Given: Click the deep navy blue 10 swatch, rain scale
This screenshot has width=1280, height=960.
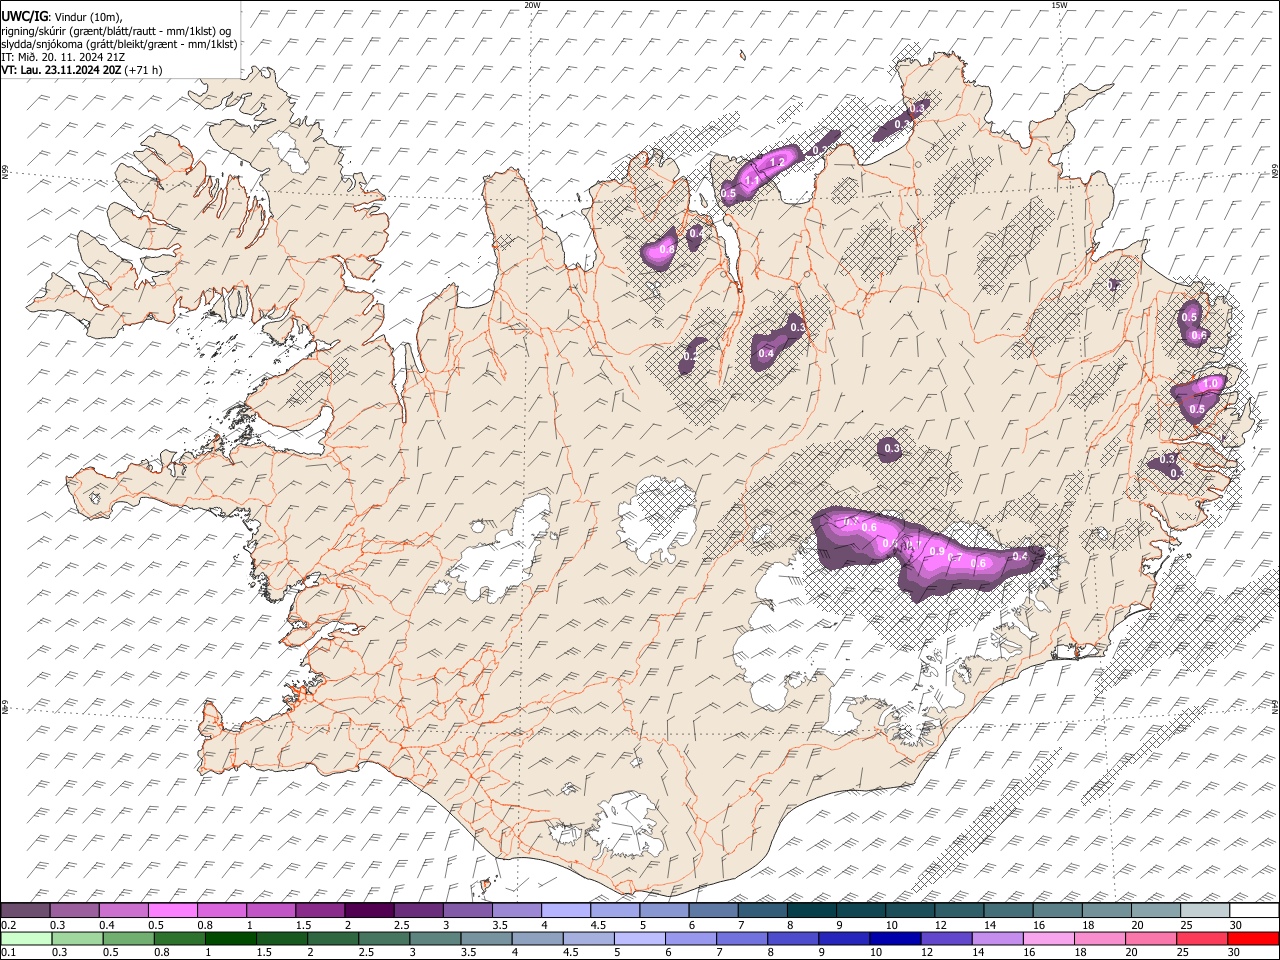Looking at the screenshot, I should pyautogui.click(x=895, y=938).
